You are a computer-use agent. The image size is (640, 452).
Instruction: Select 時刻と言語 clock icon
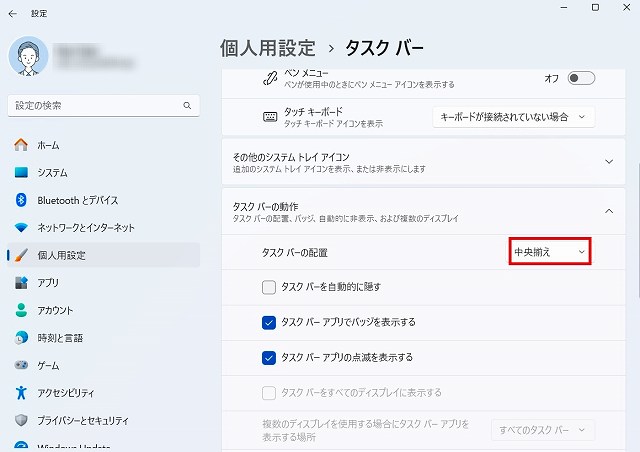(x=21, y=337)
